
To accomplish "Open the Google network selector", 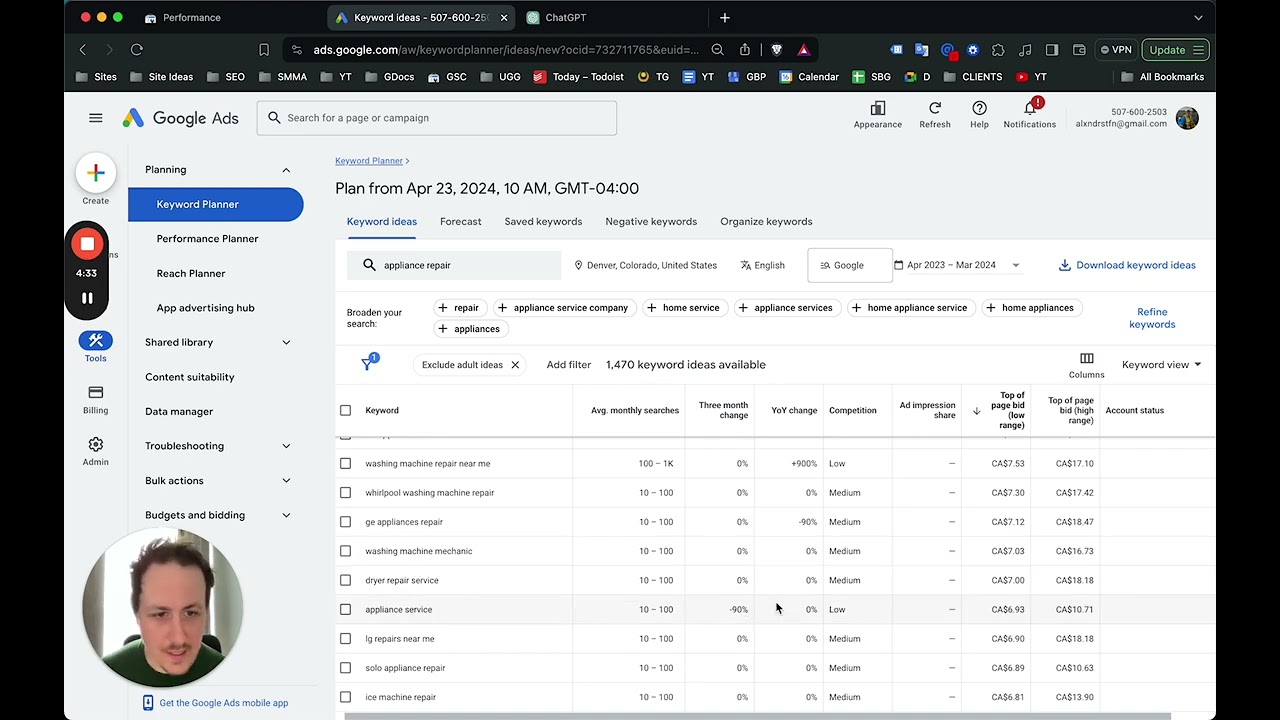I will [849, 265].
